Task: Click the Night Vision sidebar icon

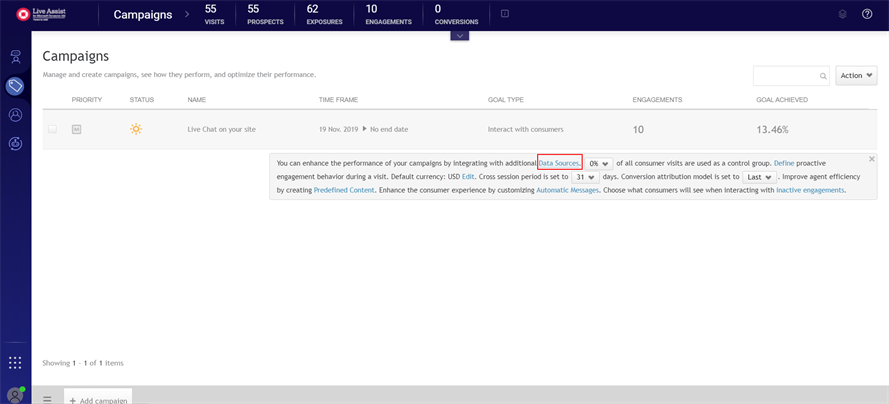Action: tap(15, 144)
